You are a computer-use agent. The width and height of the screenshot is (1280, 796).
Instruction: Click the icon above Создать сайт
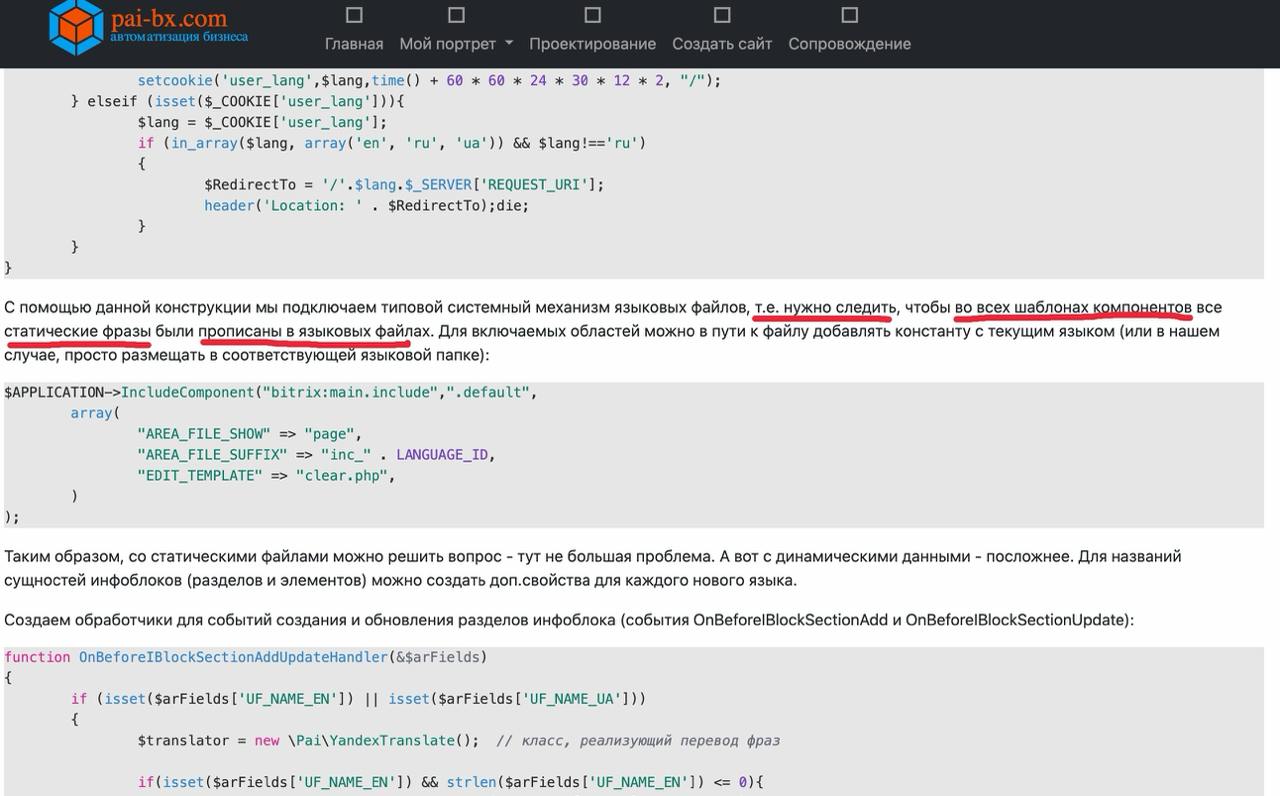(x=722, y=15)
